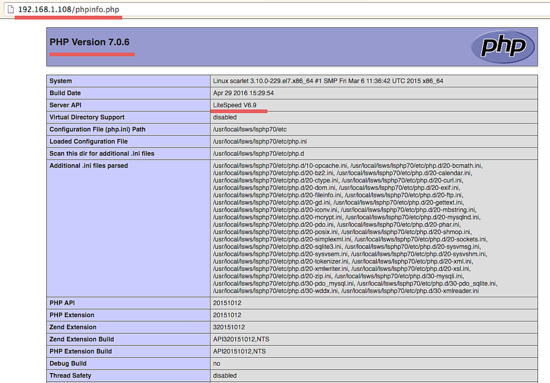Click the Configuration File (php.ini) Path label
The image size is (550, 383).
point(98,129)
